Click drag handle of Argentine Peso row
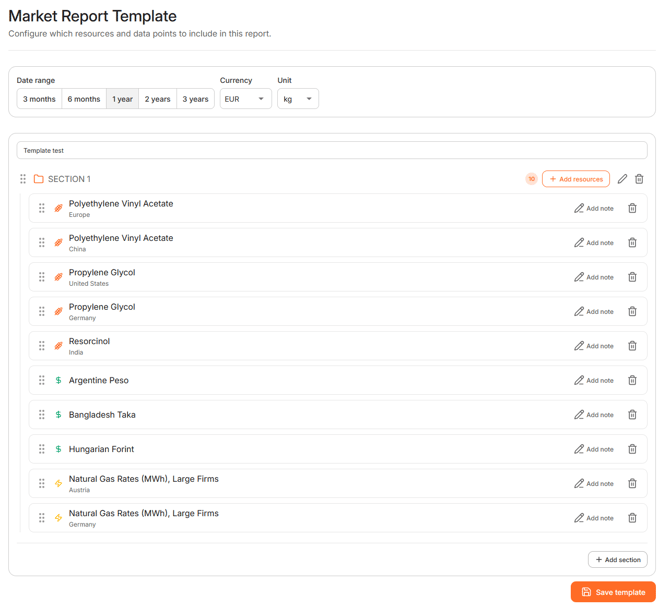Image resolution: width=670 pixels, height=609 pixels. point(41,380)
